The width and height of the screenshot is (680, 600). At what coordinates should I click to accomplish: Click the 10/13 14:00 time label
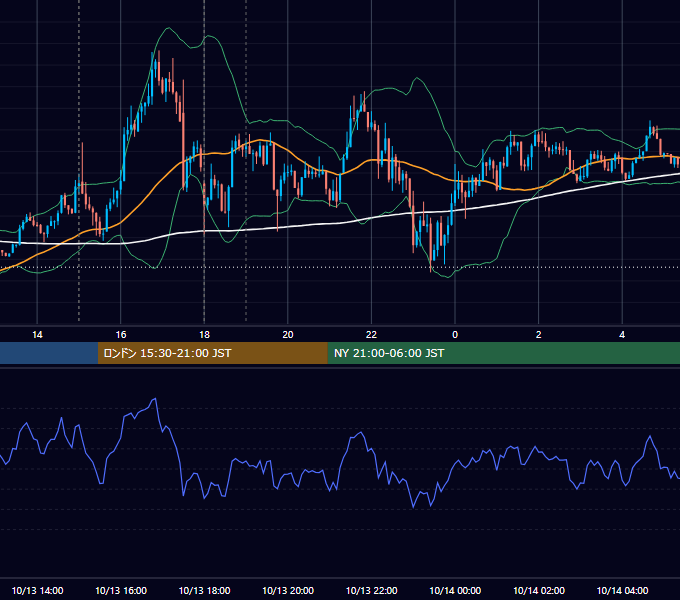click(x=37, y=590)
